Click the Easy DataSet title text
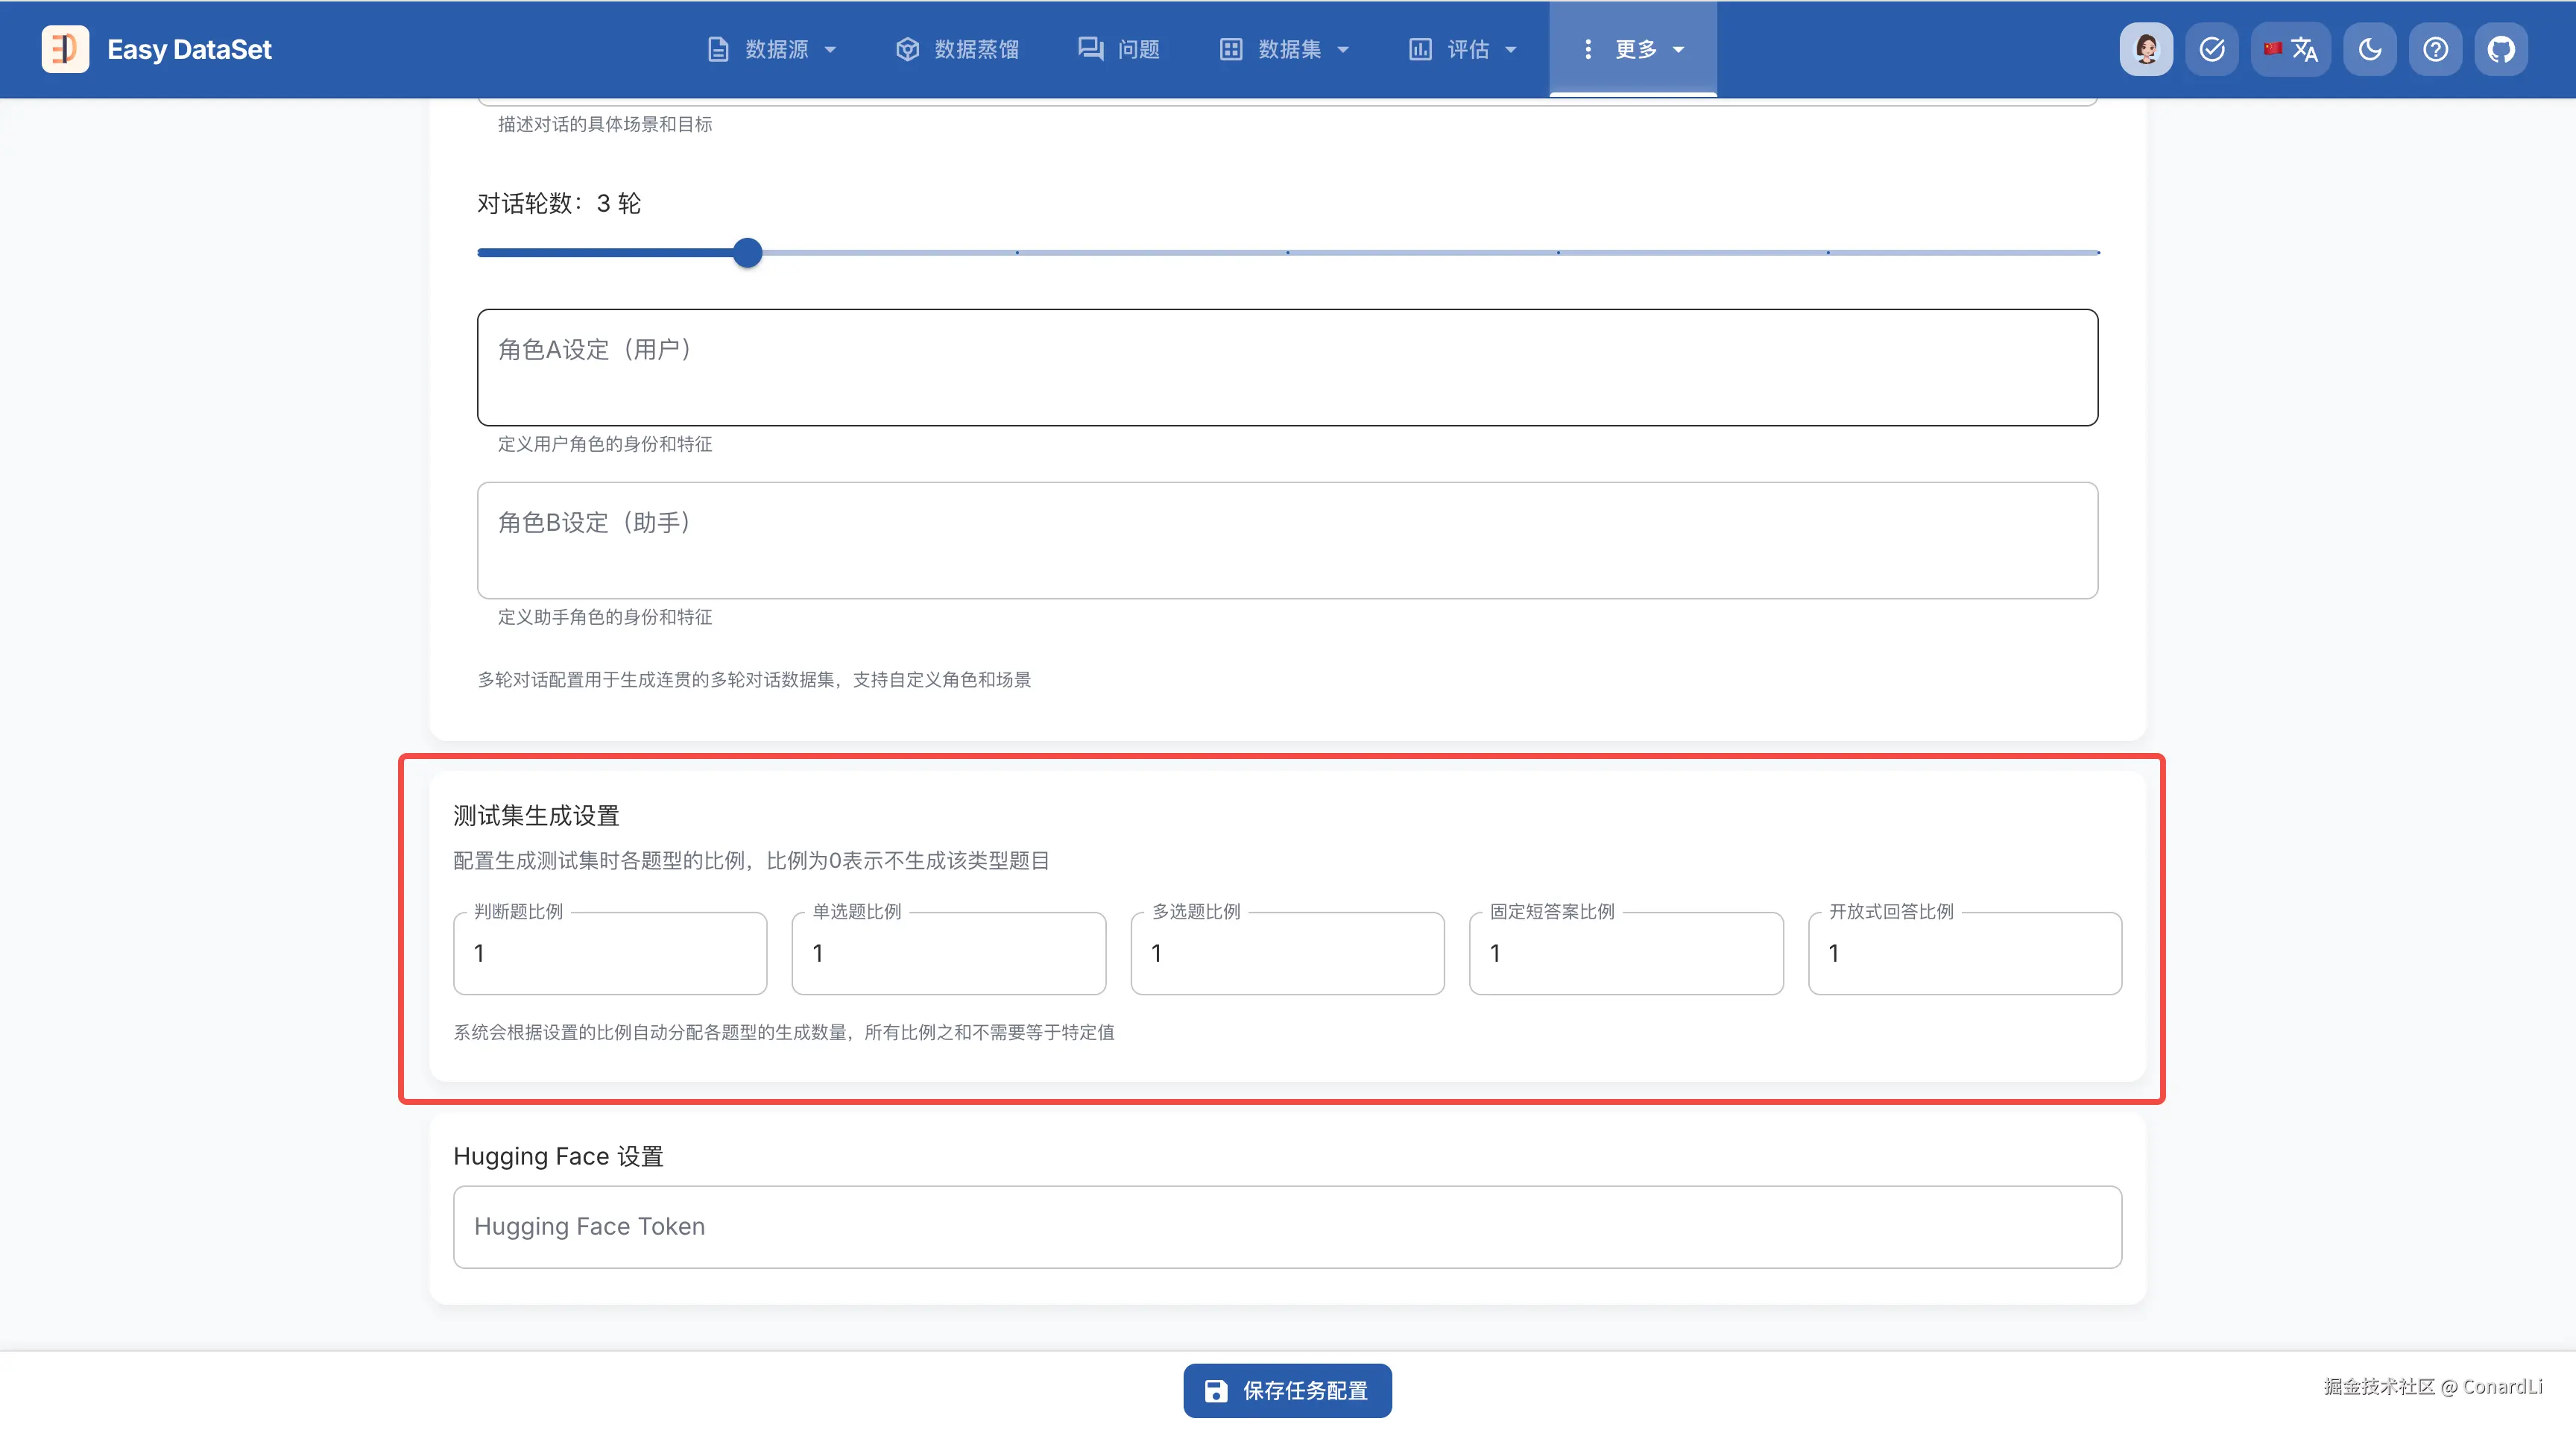The image size is (2576, 1430). [189, 49]
